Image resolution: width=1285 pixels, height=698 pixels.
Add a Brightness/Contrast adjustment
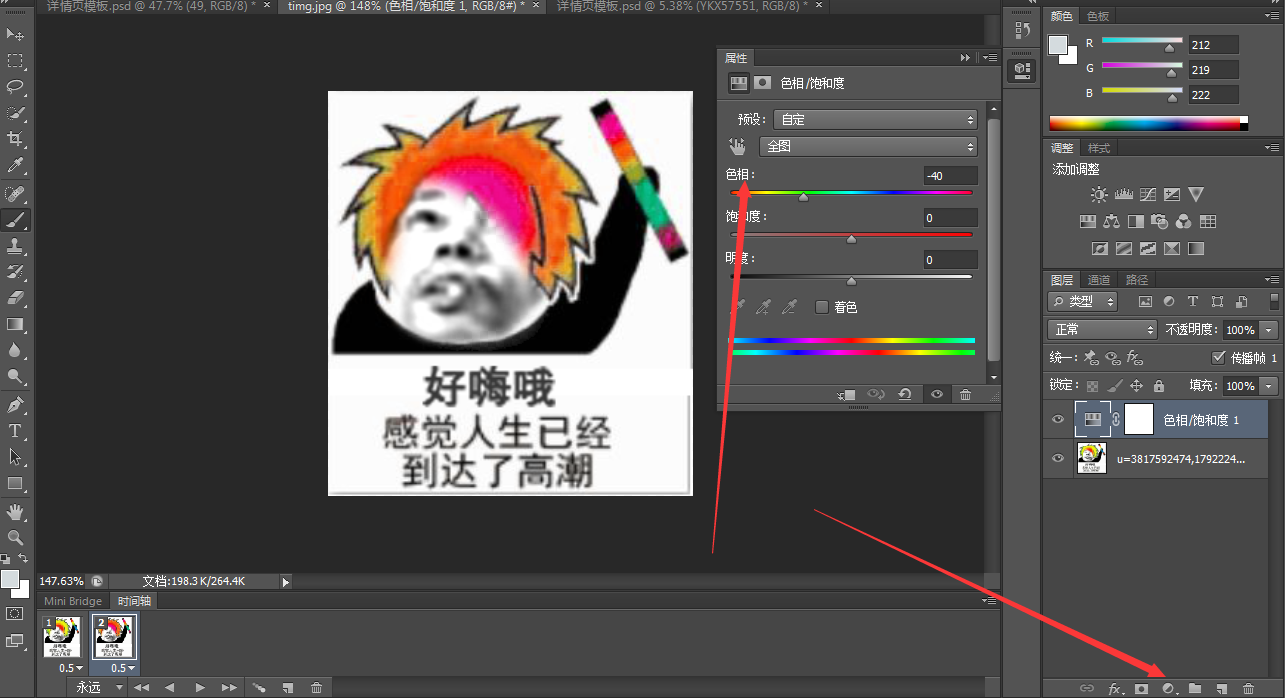1099,195
